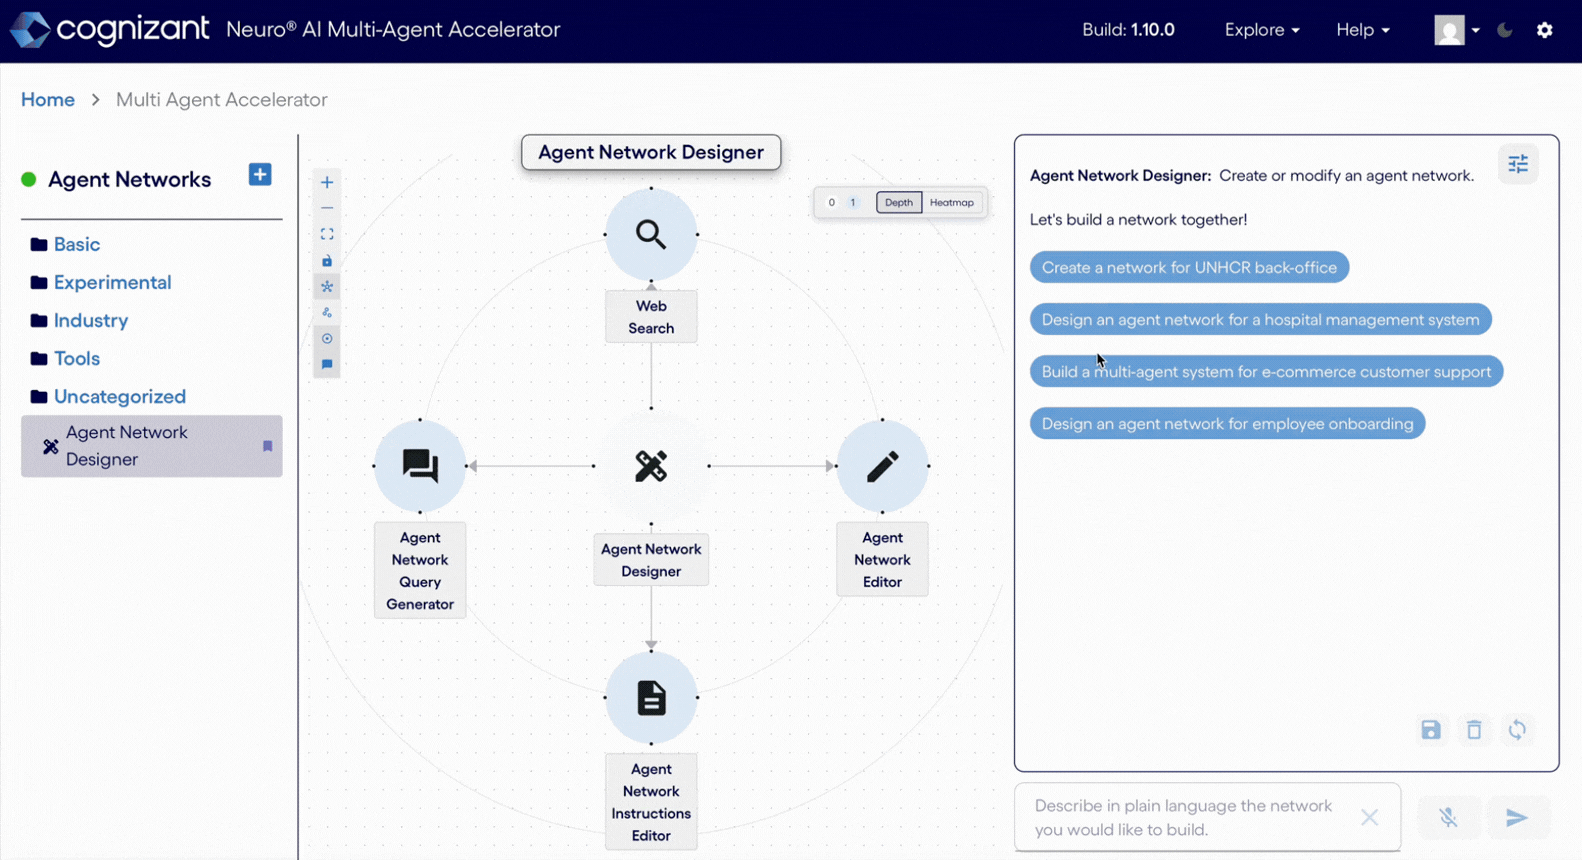Open the settings gear
1582x860 pixels.
click(x=1545, y=30)
